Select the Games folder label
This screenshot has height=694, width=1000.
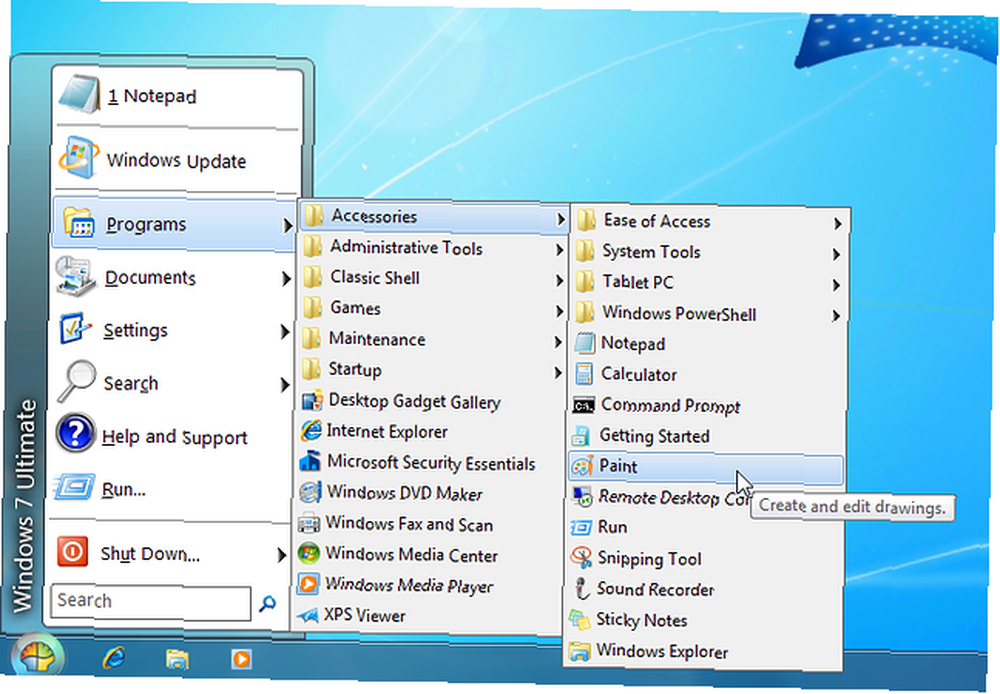(355, 309)
